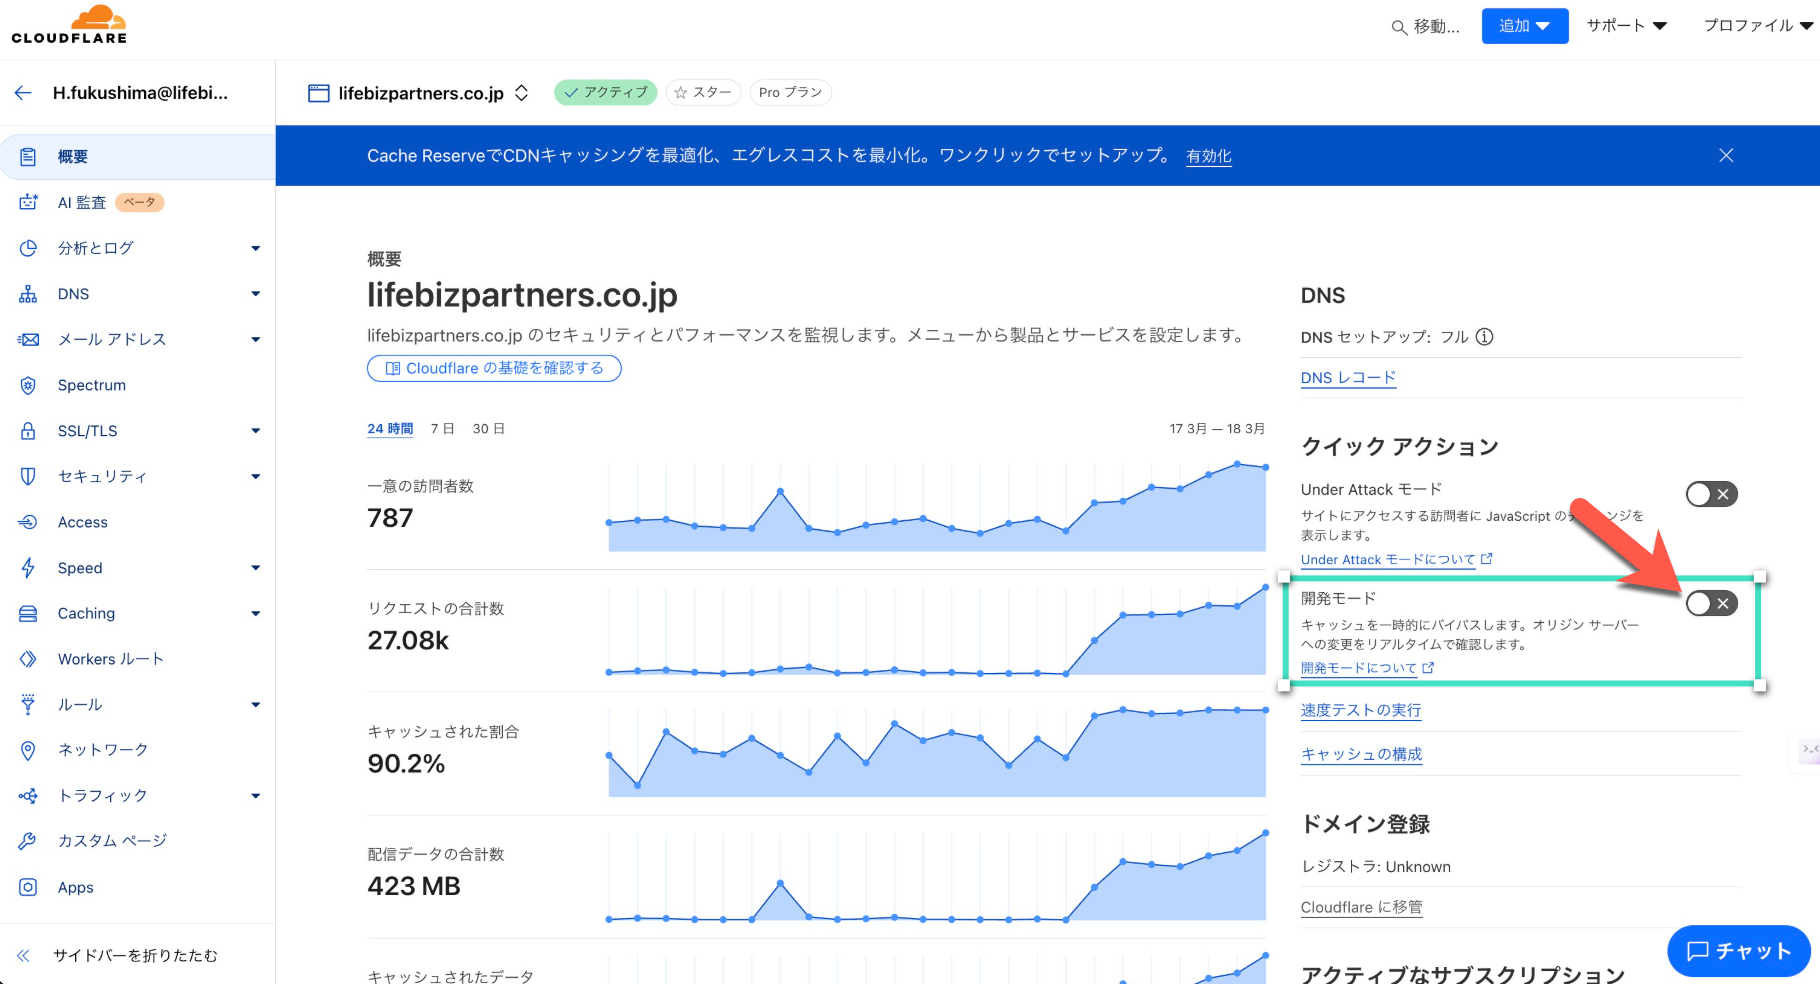Screen dimensions: 1820x984
Task: Switch chart range to 7 日
Action: (443, 429)
